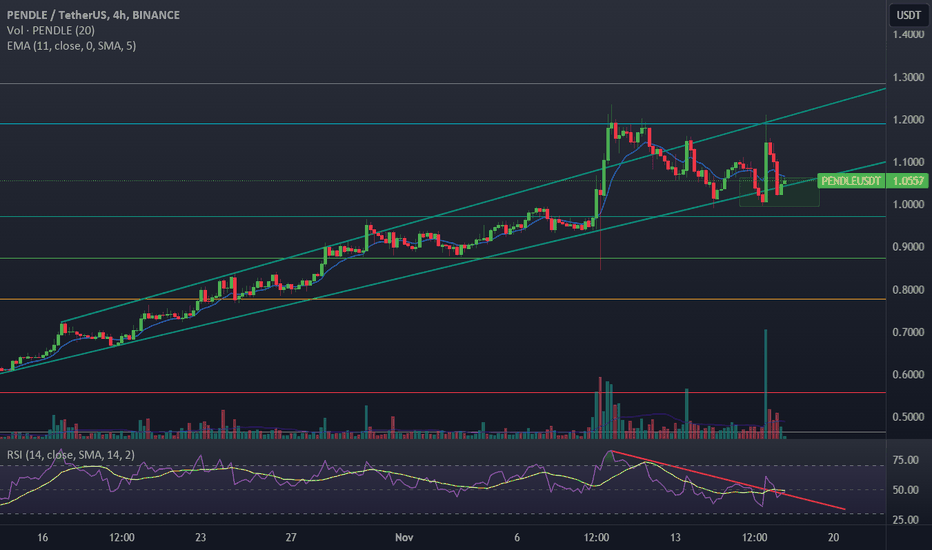The width and height of the screenshot is (932, 550).
Task: Click the 25.00 RSI axis label
Action: click(x=906, y=520)
